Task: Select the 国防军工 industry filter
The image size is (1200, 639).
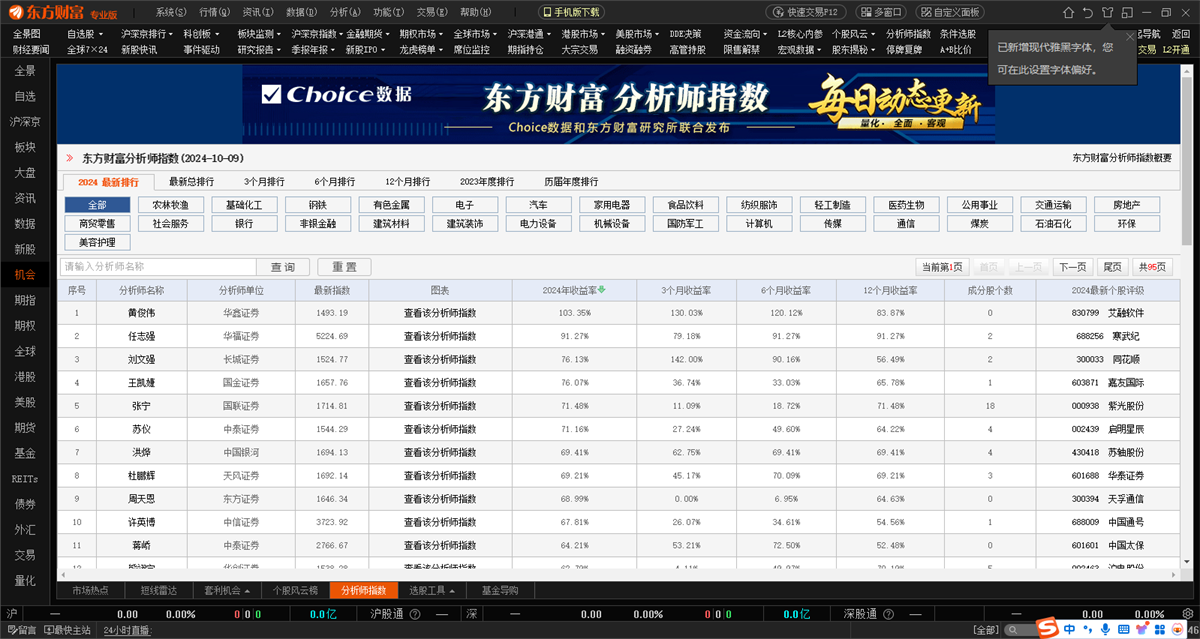Action: pyautogui.click(x=685, y=223)
